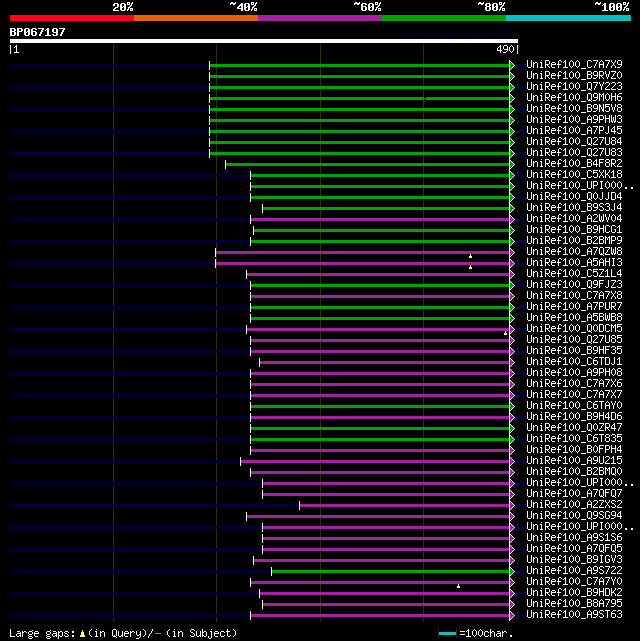The image size is (640, 641).
Task: Select the UniRef100_C7A7X6 label
Action: pyautogui.click(x=574, y=384)
